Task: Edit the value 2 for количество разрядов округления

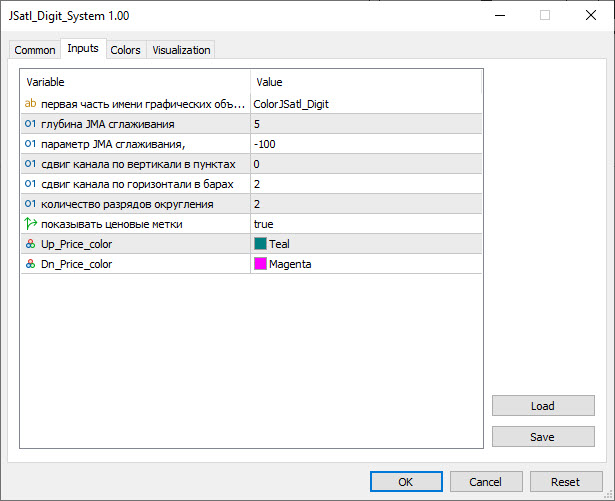Action: [366, 204]
